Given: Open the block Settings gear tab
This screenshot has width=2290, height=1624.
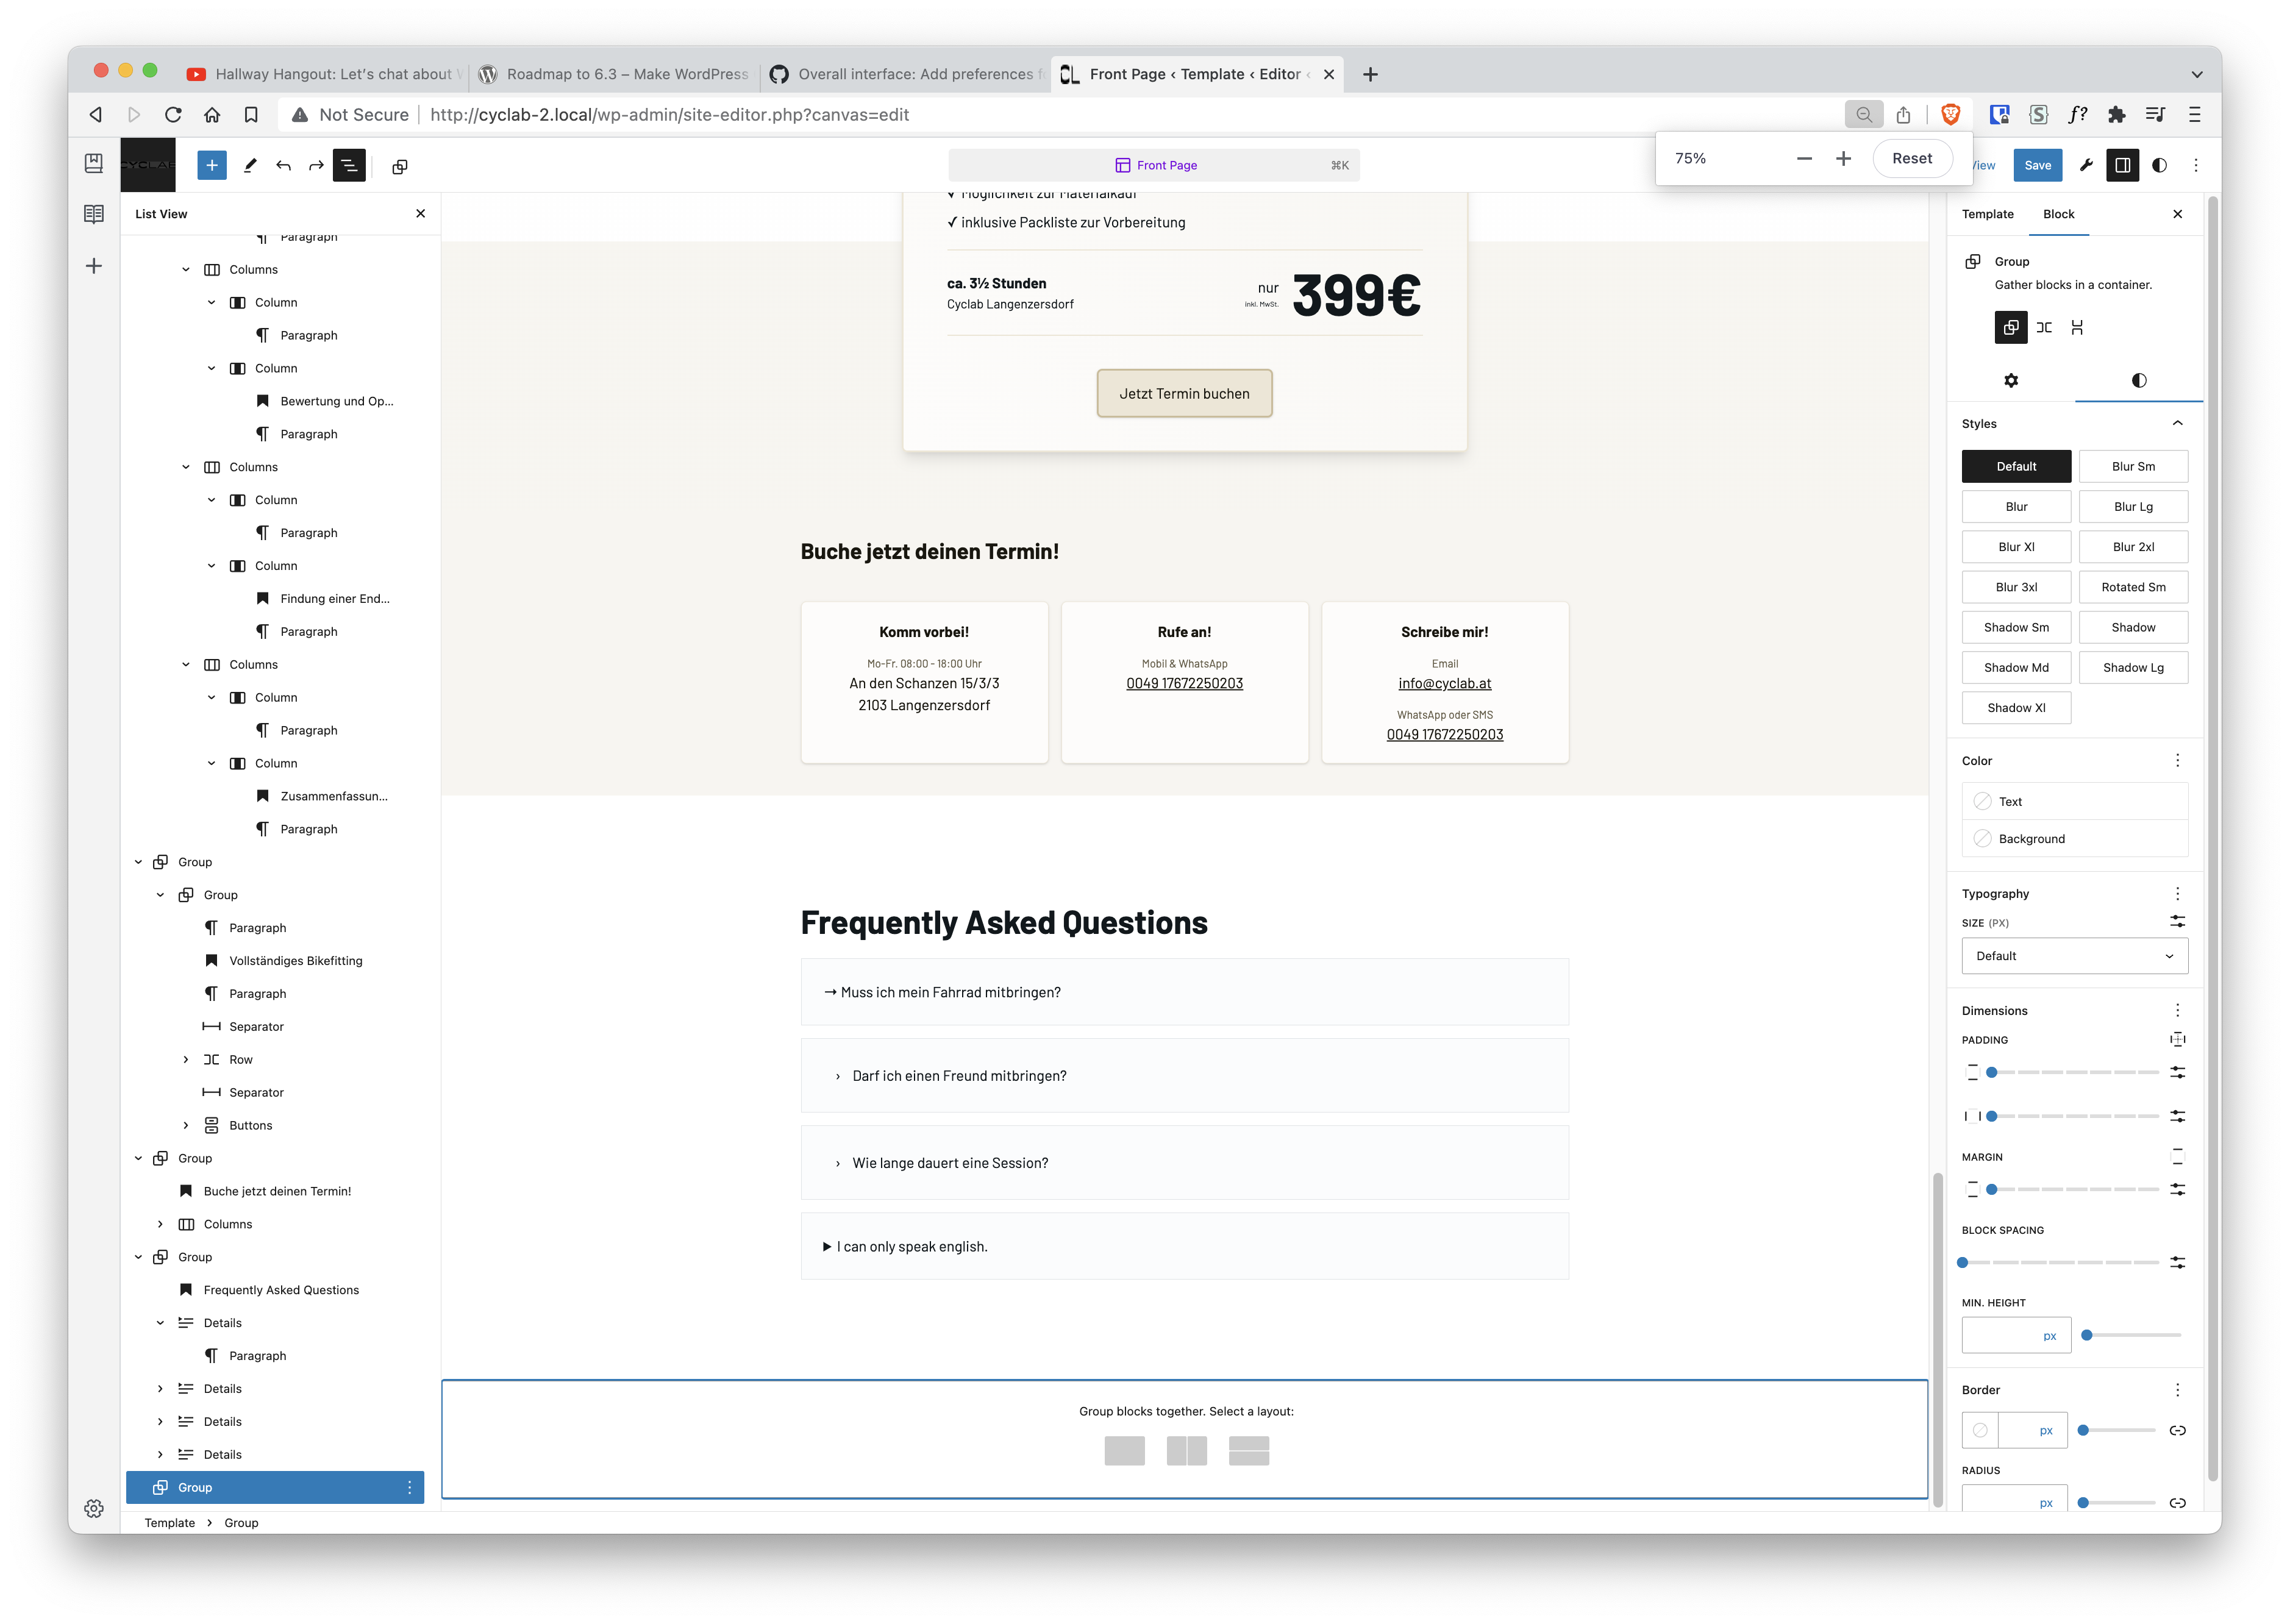Looking at the screenshot, I should [2011, 381].
